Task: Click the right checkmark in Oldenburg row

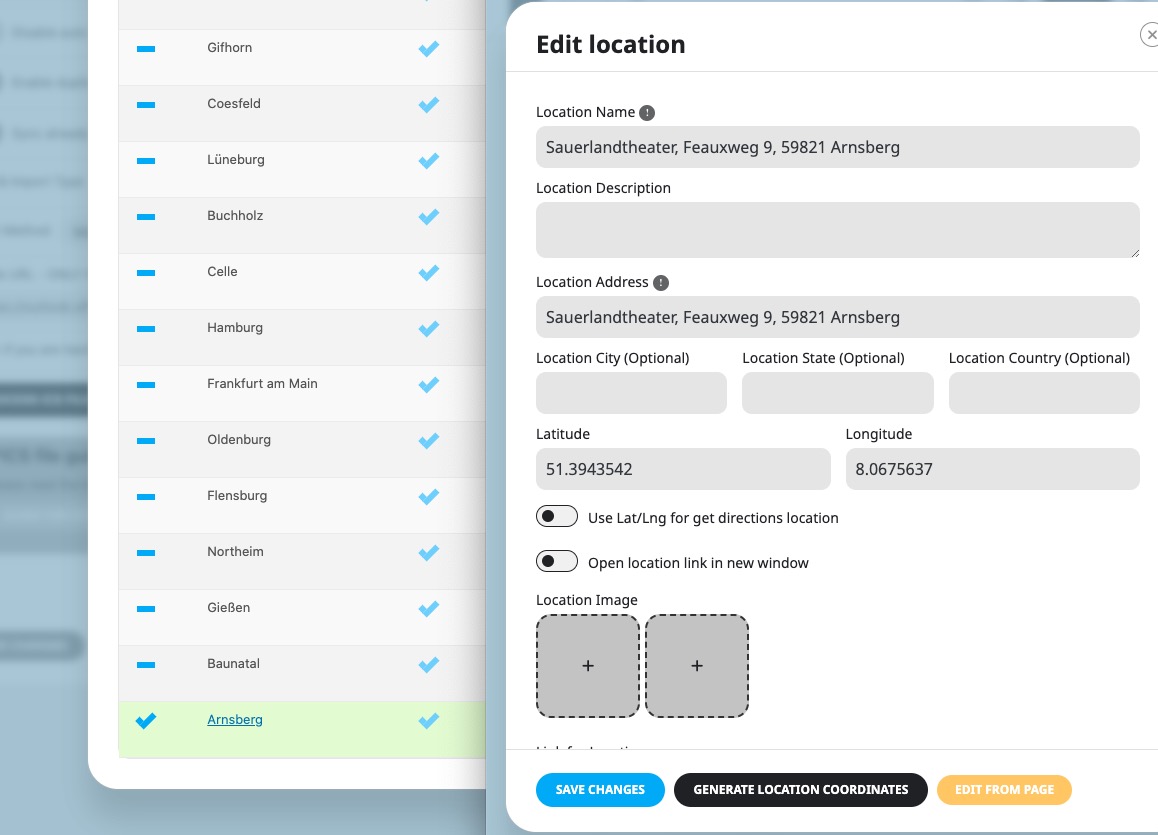Action: point(428,441)
